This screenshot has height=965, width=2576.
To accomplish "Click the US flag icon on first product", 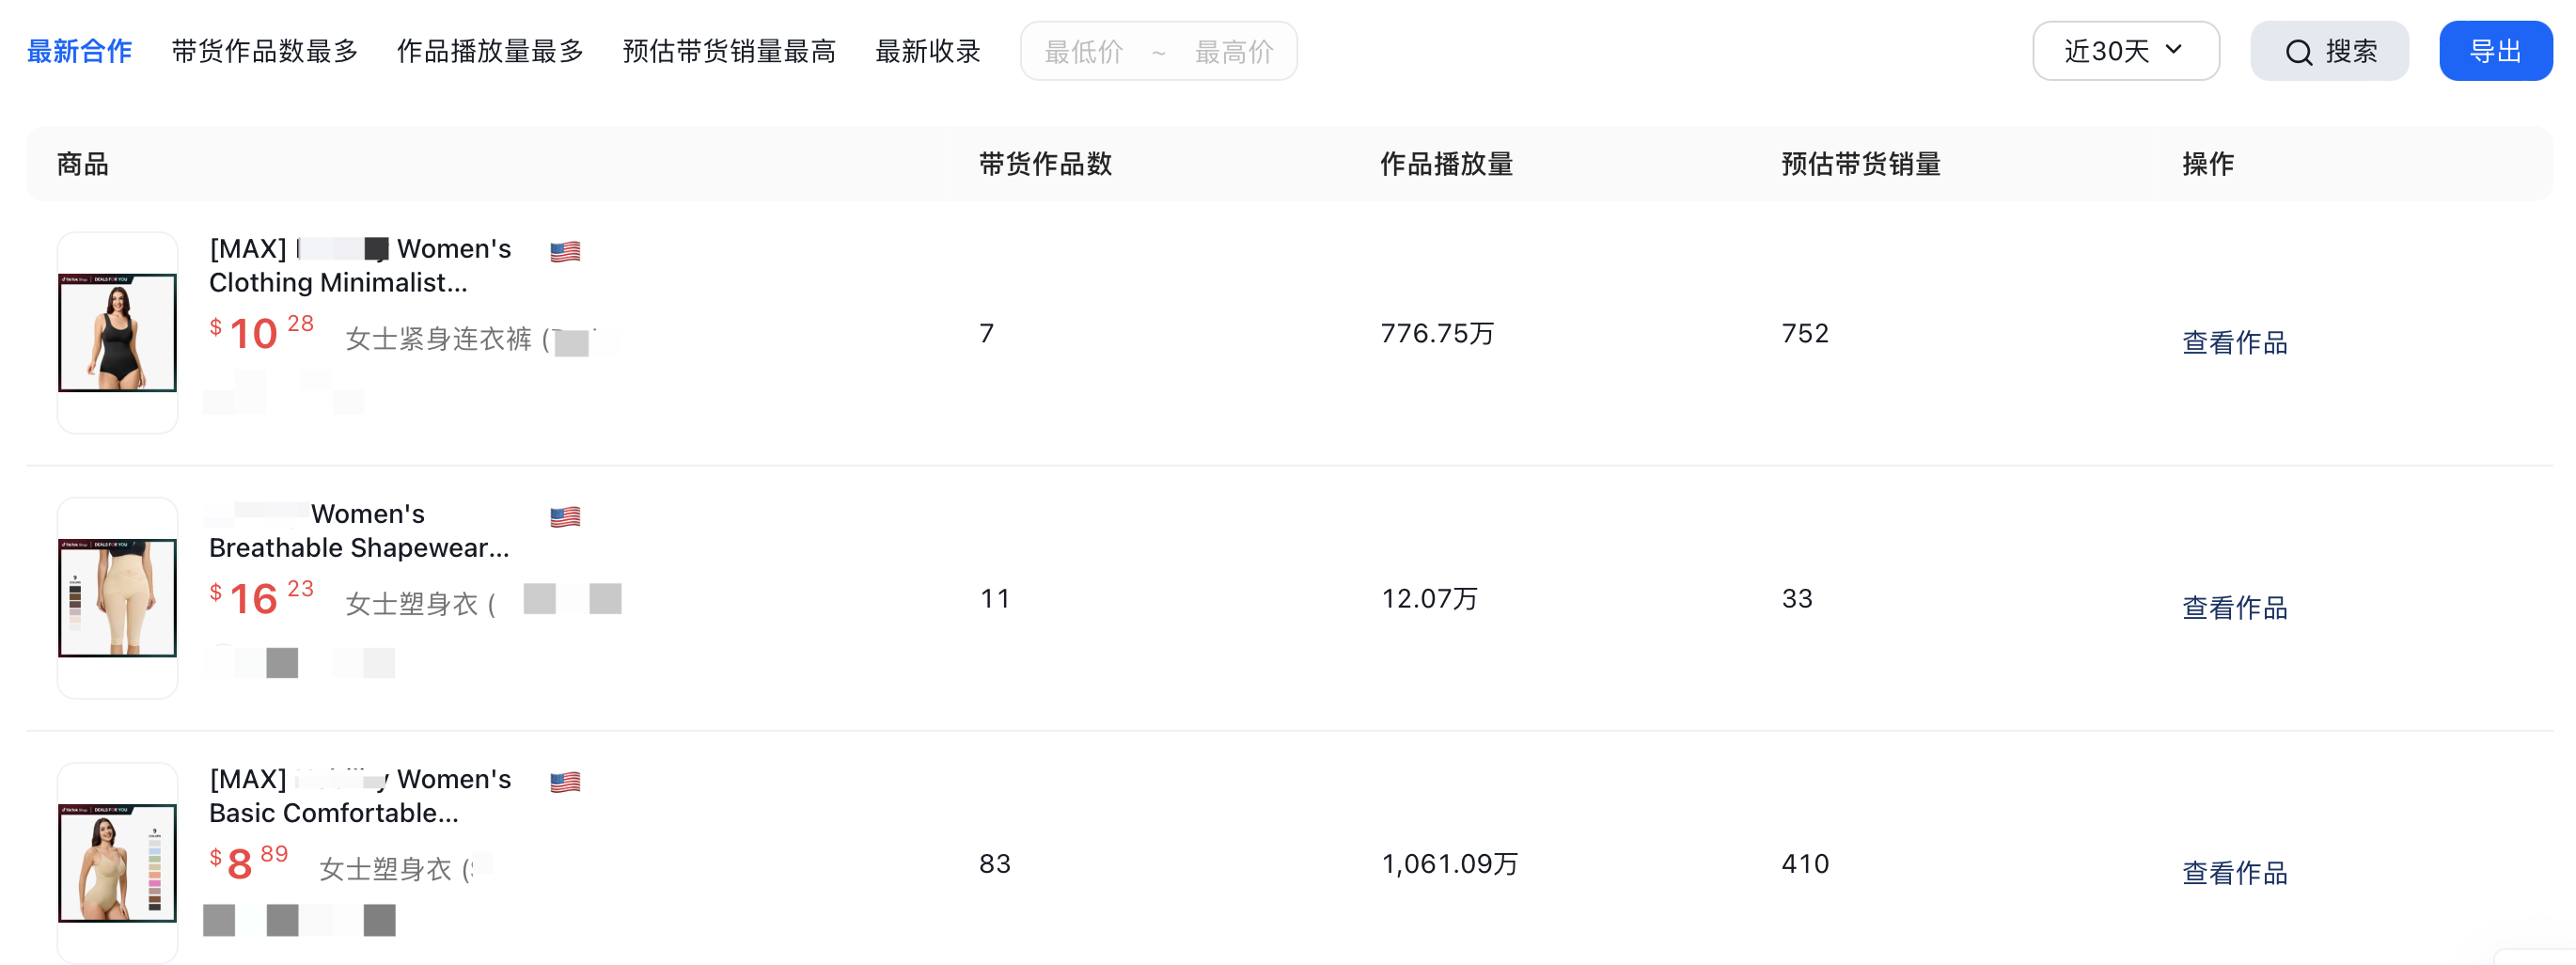I will pos(565,251).
